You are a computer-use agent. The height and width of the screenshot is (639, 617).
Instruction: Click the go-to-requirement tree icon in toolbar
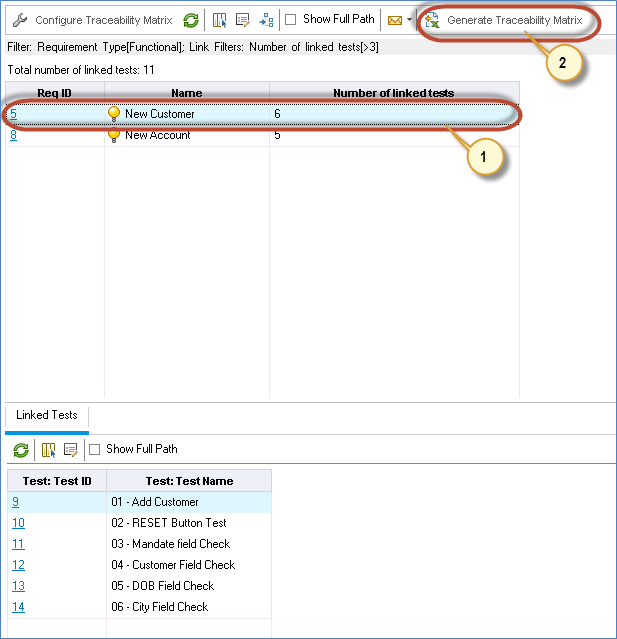pyautogui.click(x=265, y=20)
